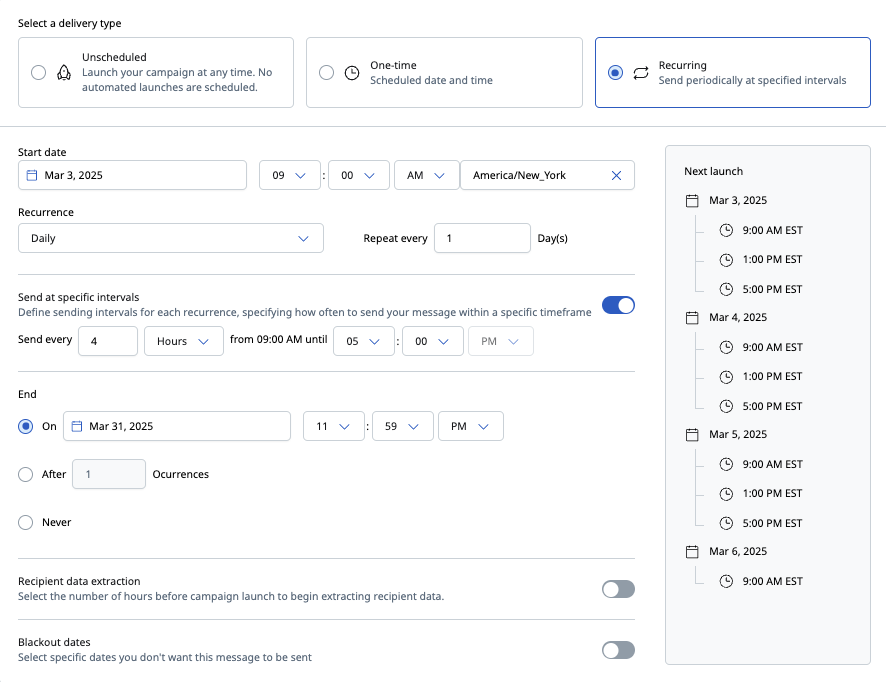The width and height of the screenshot is (886, 682).
Task: Click the recurring arrows icon
Action: (641, 73)
